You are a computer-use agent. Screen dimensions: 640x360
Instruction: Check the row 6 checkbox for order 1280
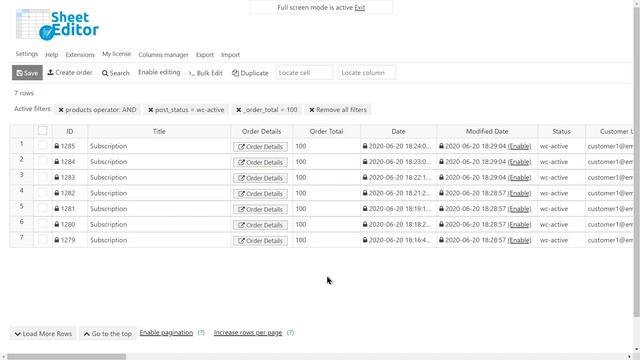pyautogui.click(x=42, y=224)
